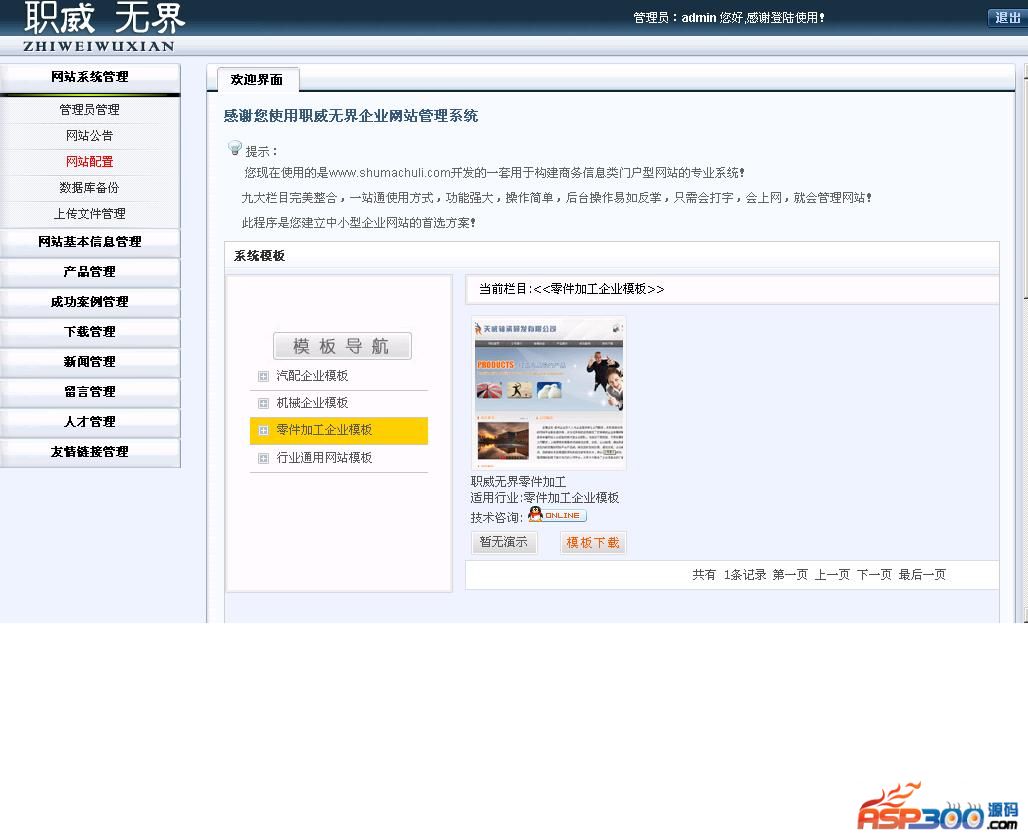1028x834 pixels.
Task: Go to 下一页 in pagination
Action: (x=874, y=575)
